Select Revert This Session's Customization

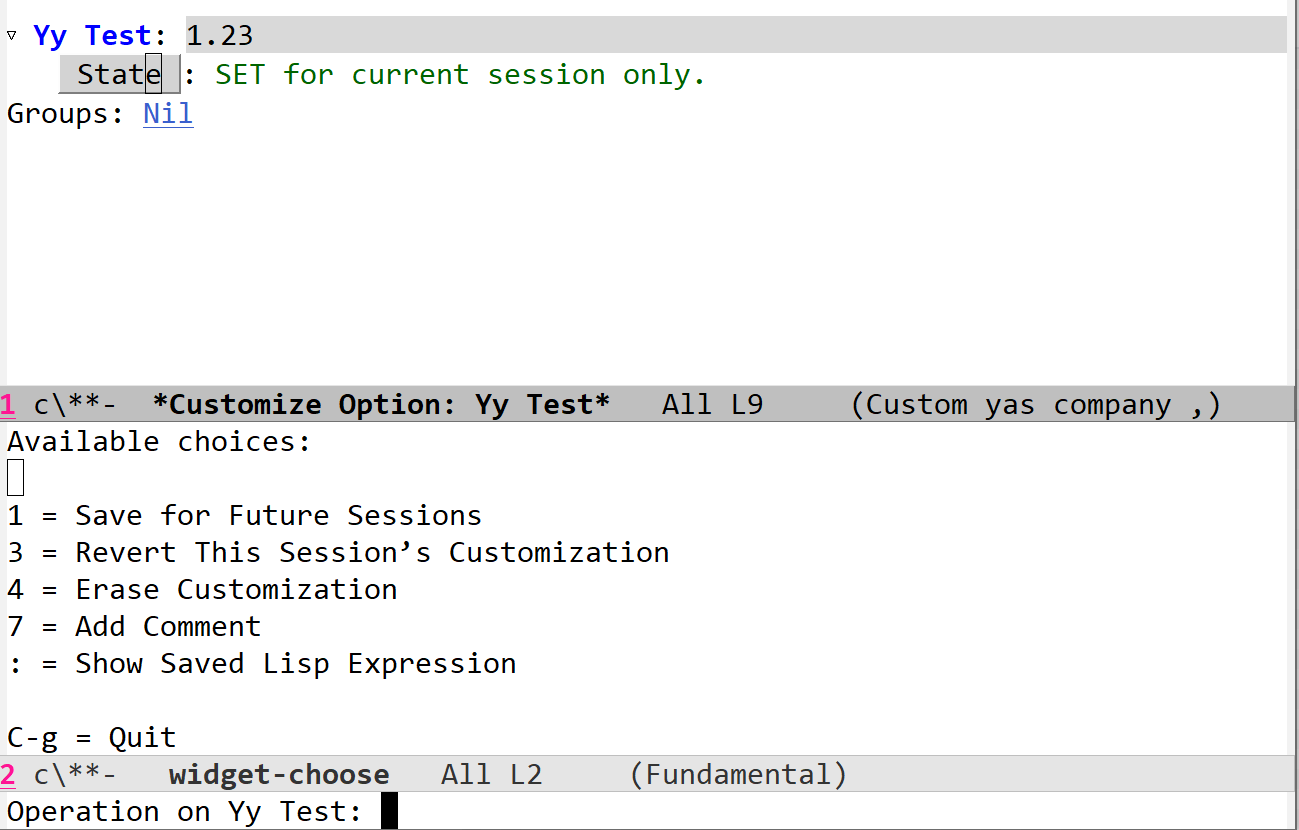tap(372, 553)
